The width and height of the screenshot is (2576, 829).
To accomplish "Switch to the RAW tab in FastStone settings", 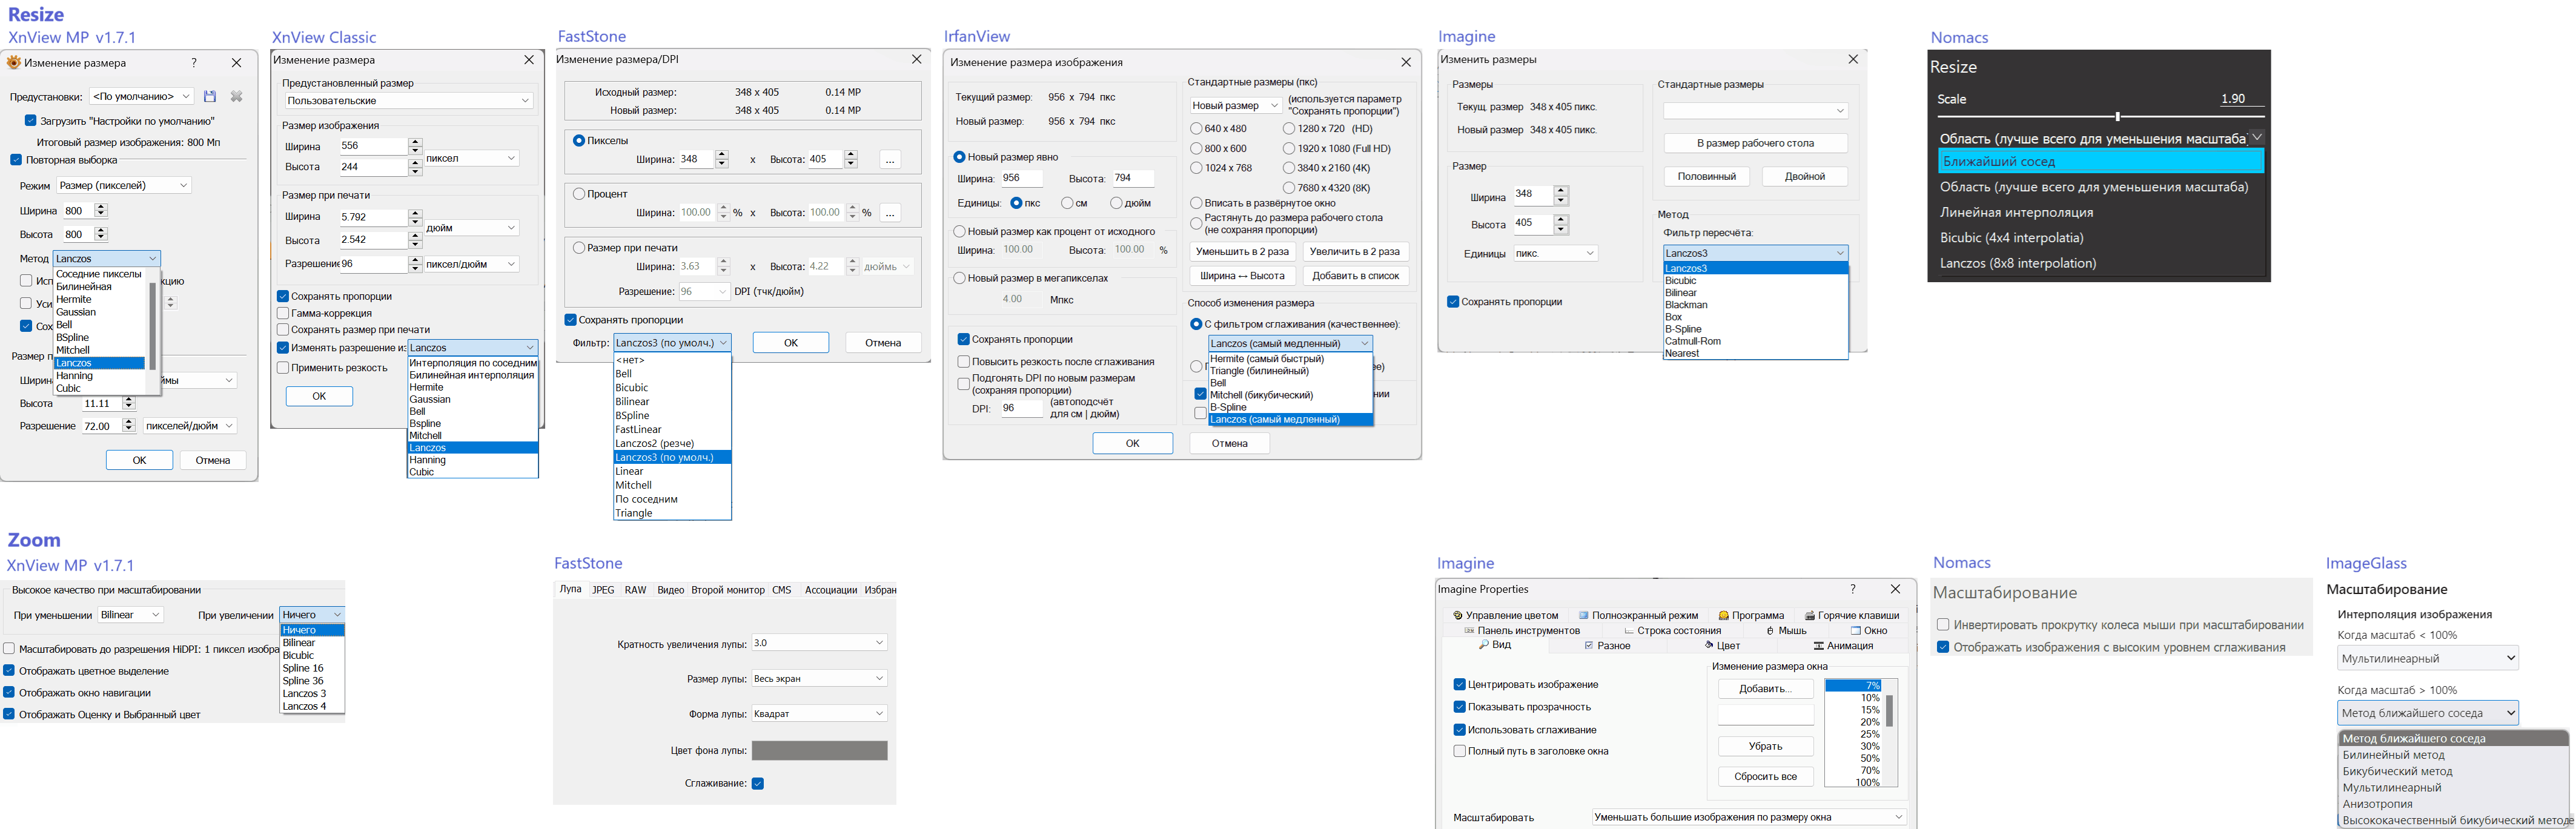I will tap(635, 590).
